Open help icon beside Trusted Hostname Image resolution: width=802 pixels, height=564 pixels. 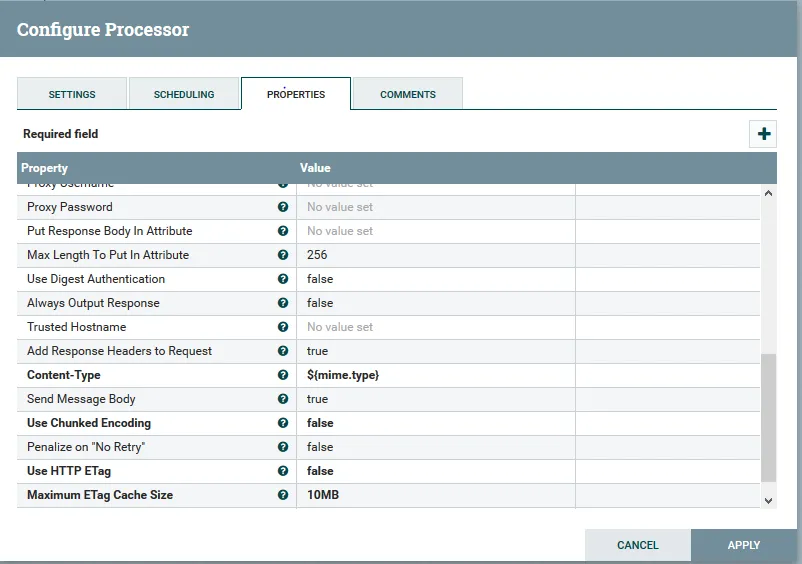(x=283, y=327)
